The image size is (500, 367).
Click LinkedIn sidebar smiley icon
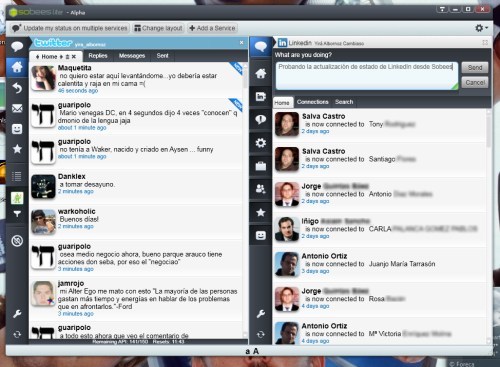coord(261,235)
